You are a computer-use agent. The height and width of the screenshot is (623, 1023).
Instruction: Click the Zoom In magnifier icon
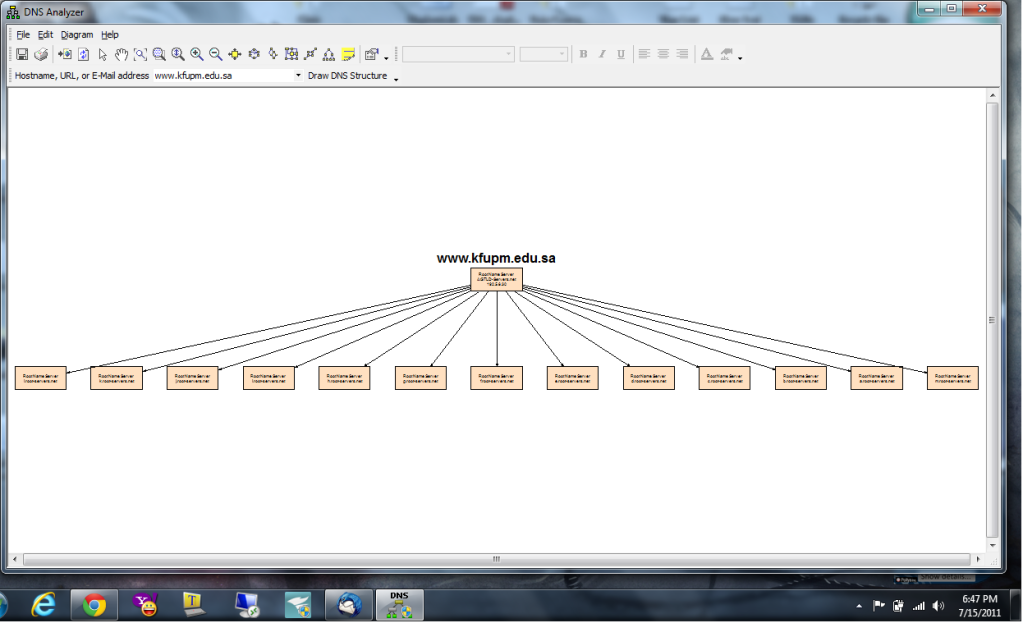tap(196, 54)
